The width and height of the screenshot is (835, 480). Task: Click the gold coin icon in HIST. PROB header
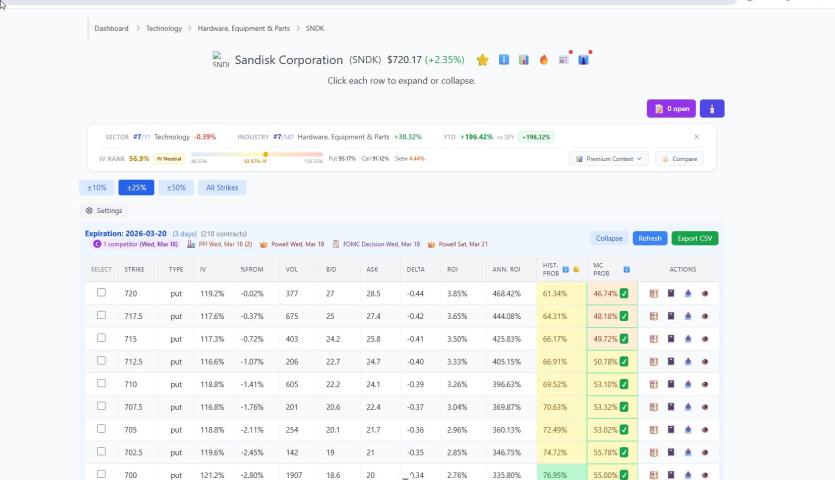576,270
